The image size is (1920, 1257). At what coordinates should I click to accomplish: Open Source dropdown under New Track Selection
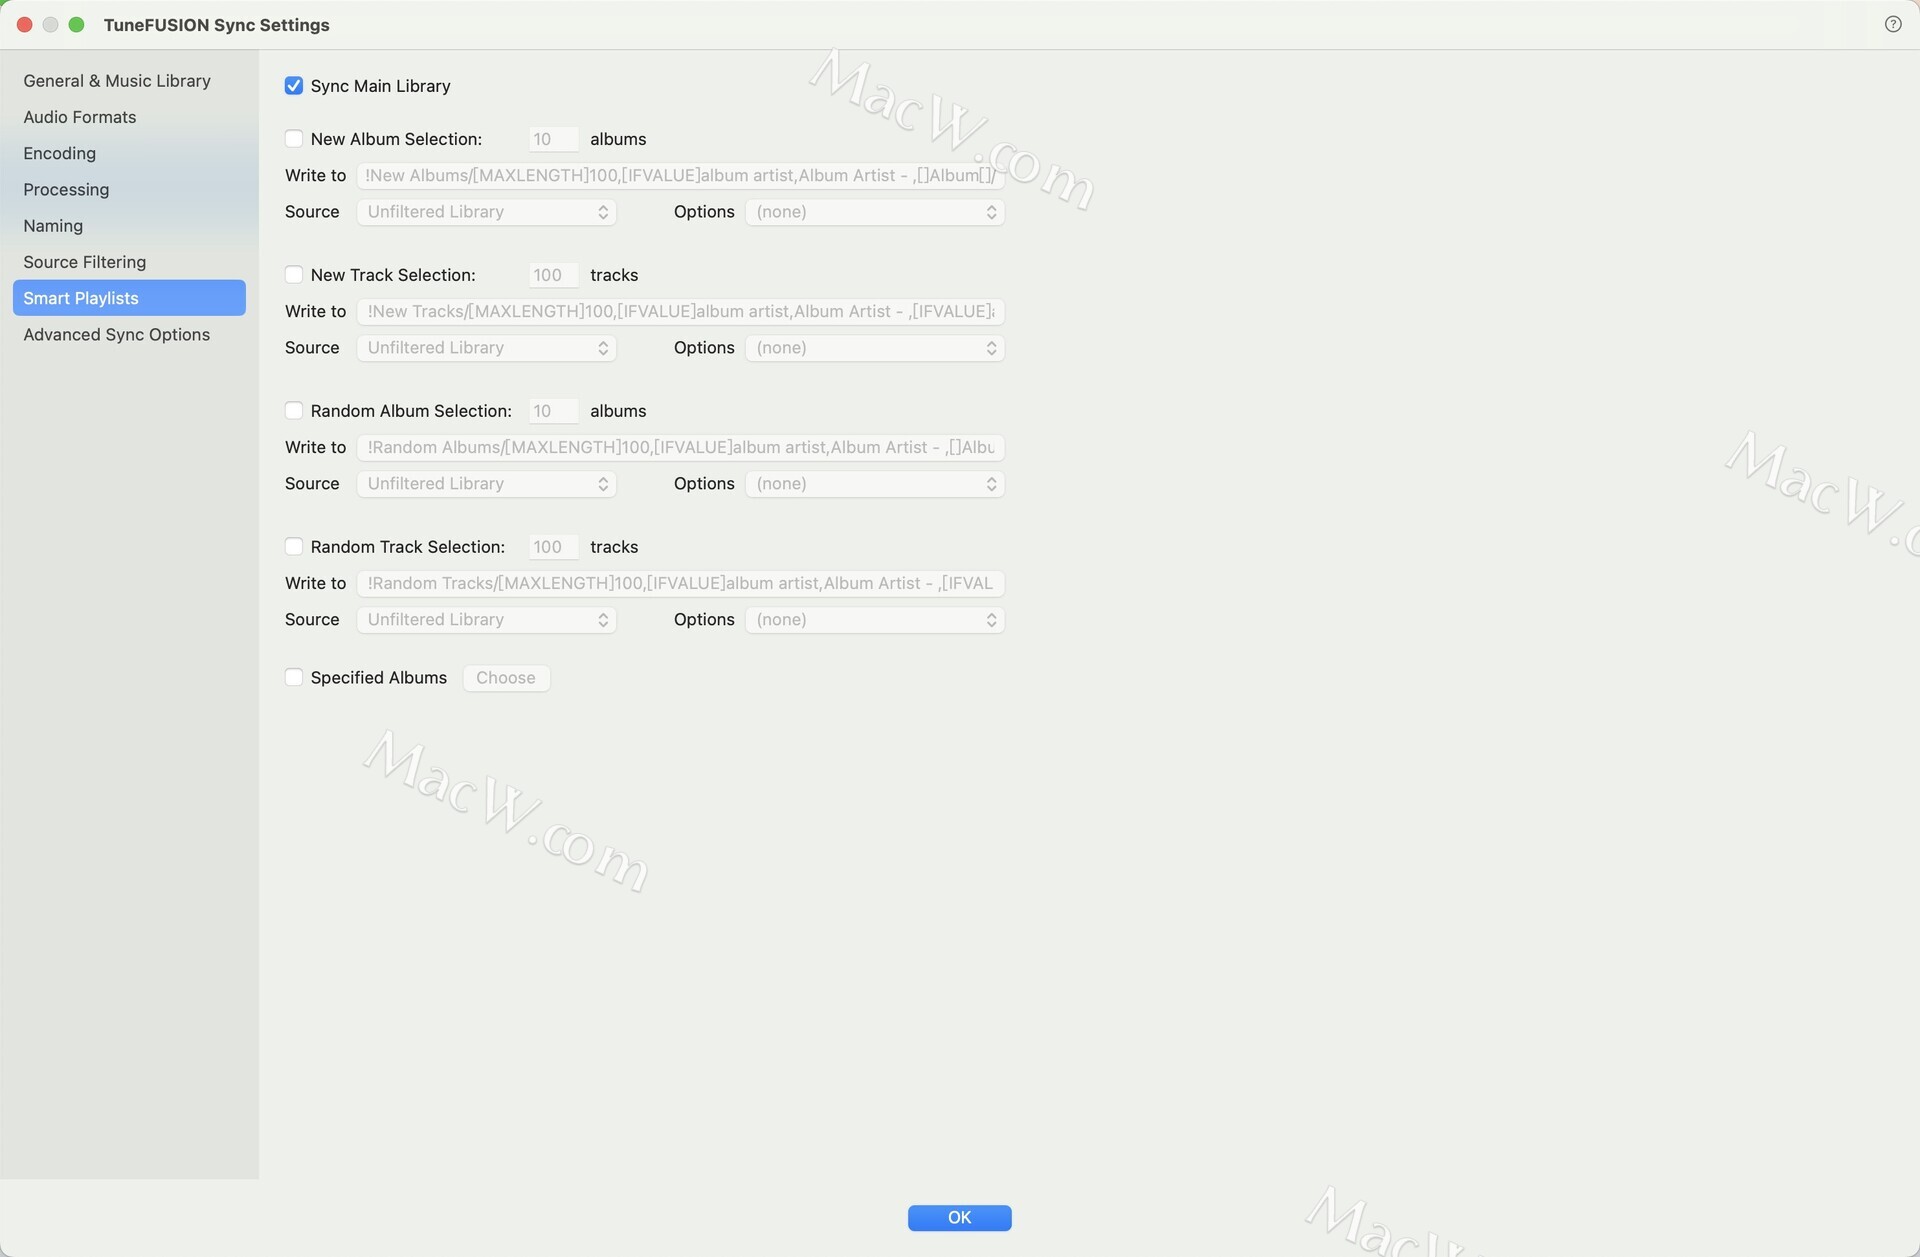pyautogui.click(x=487, y=348)
